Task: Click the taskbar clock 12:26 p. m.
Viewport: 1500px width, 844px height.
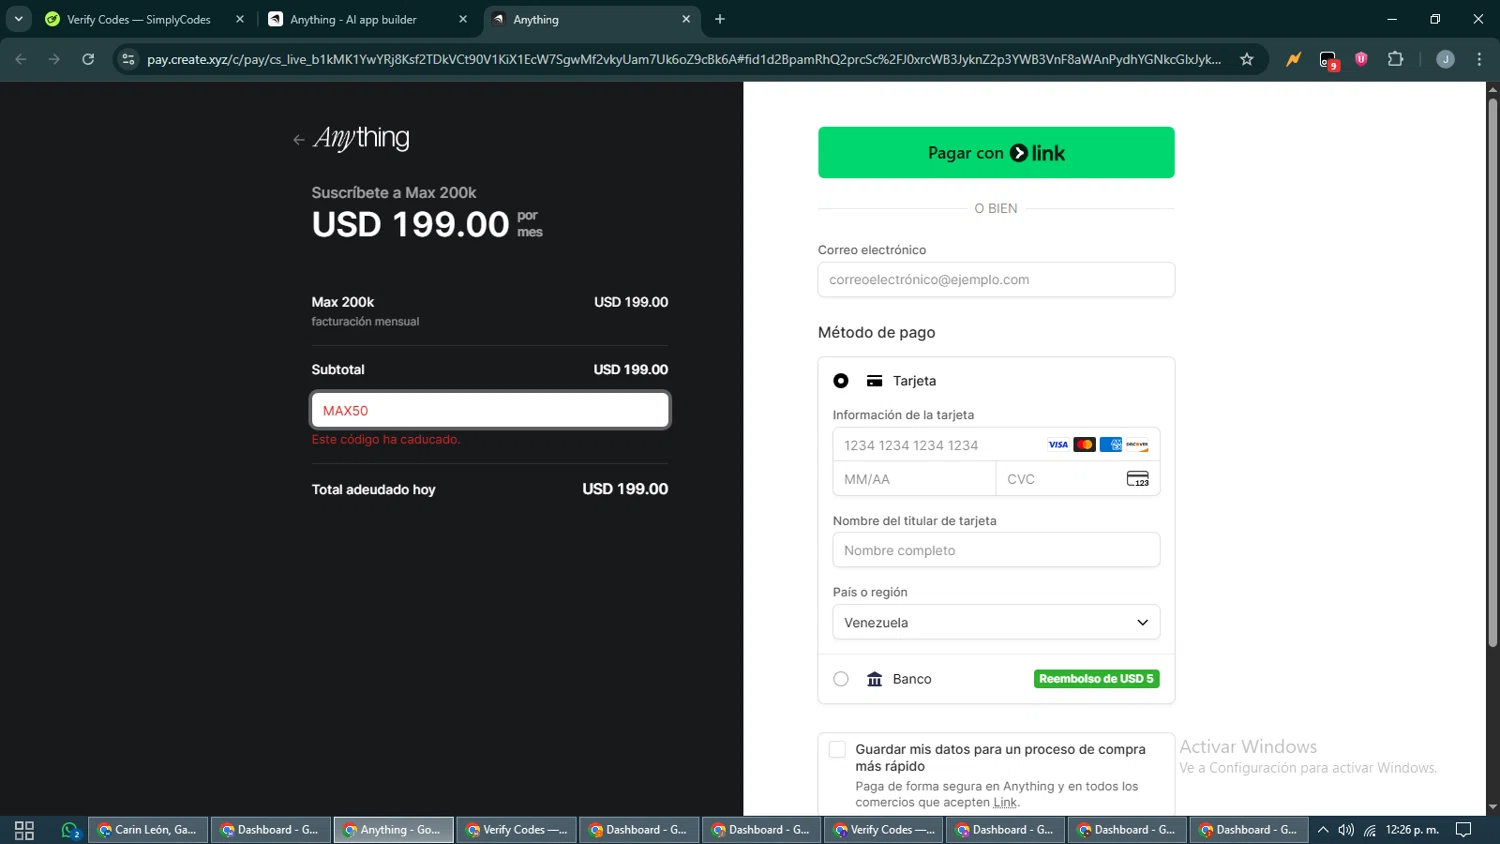Action: [1412, 830]
